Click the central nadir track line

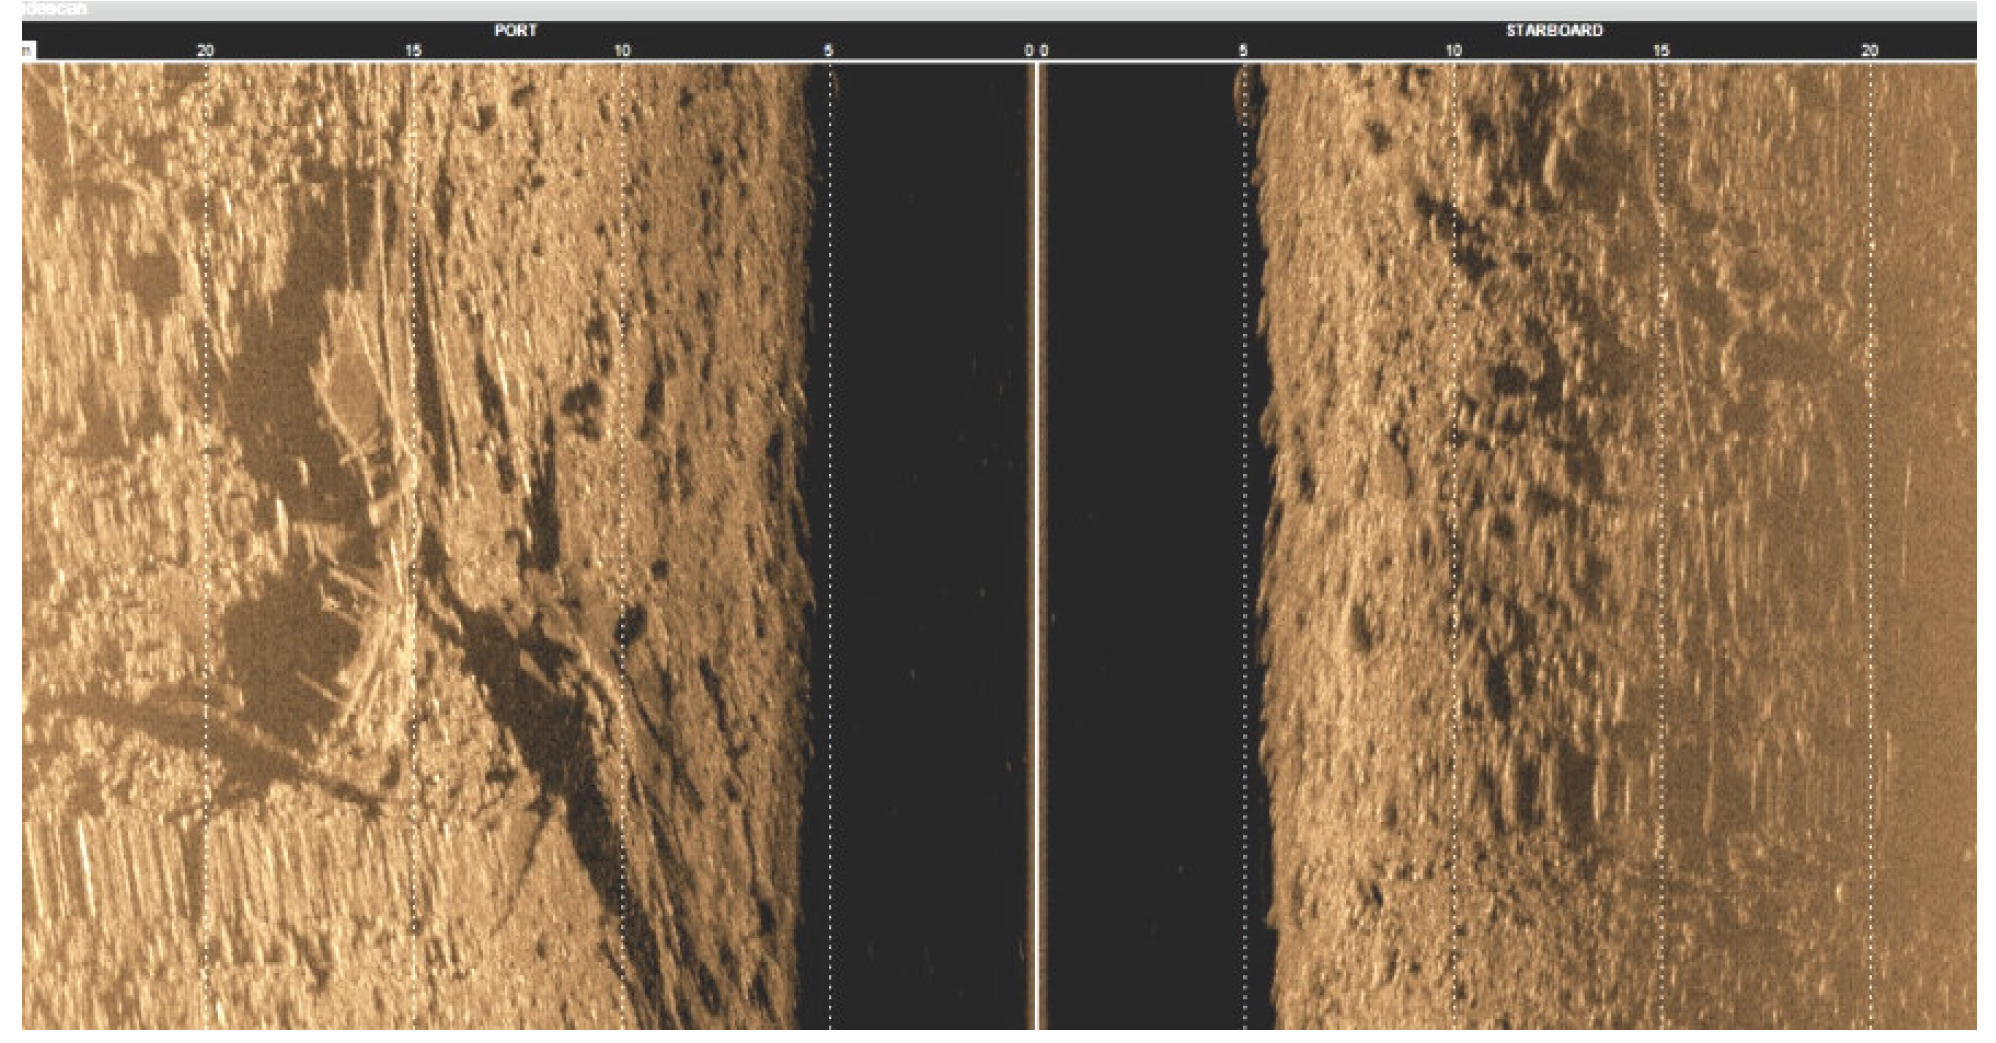point(1036,540)
